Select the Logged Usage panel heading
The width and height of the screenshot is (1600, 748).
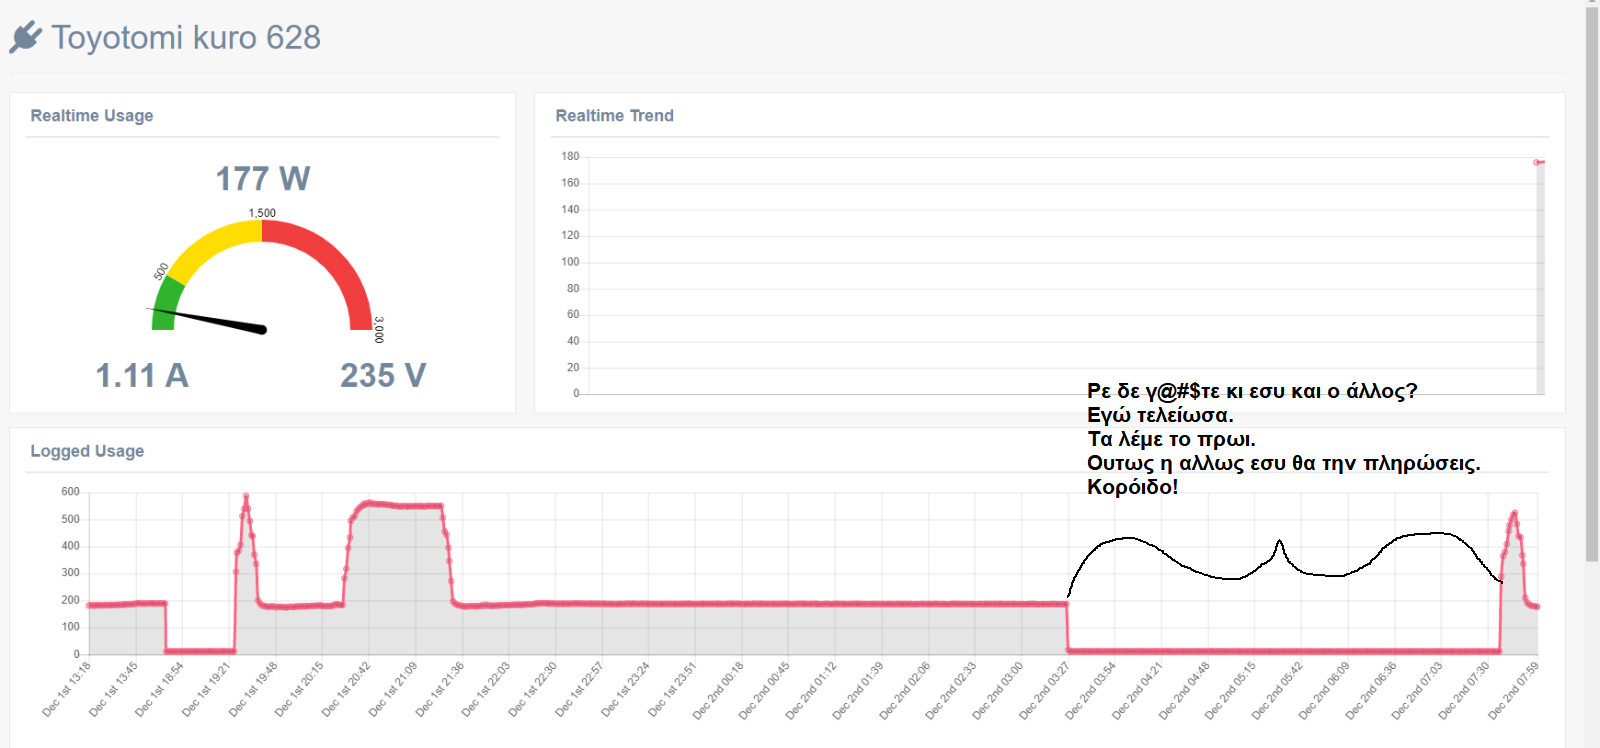coord(87,451)
